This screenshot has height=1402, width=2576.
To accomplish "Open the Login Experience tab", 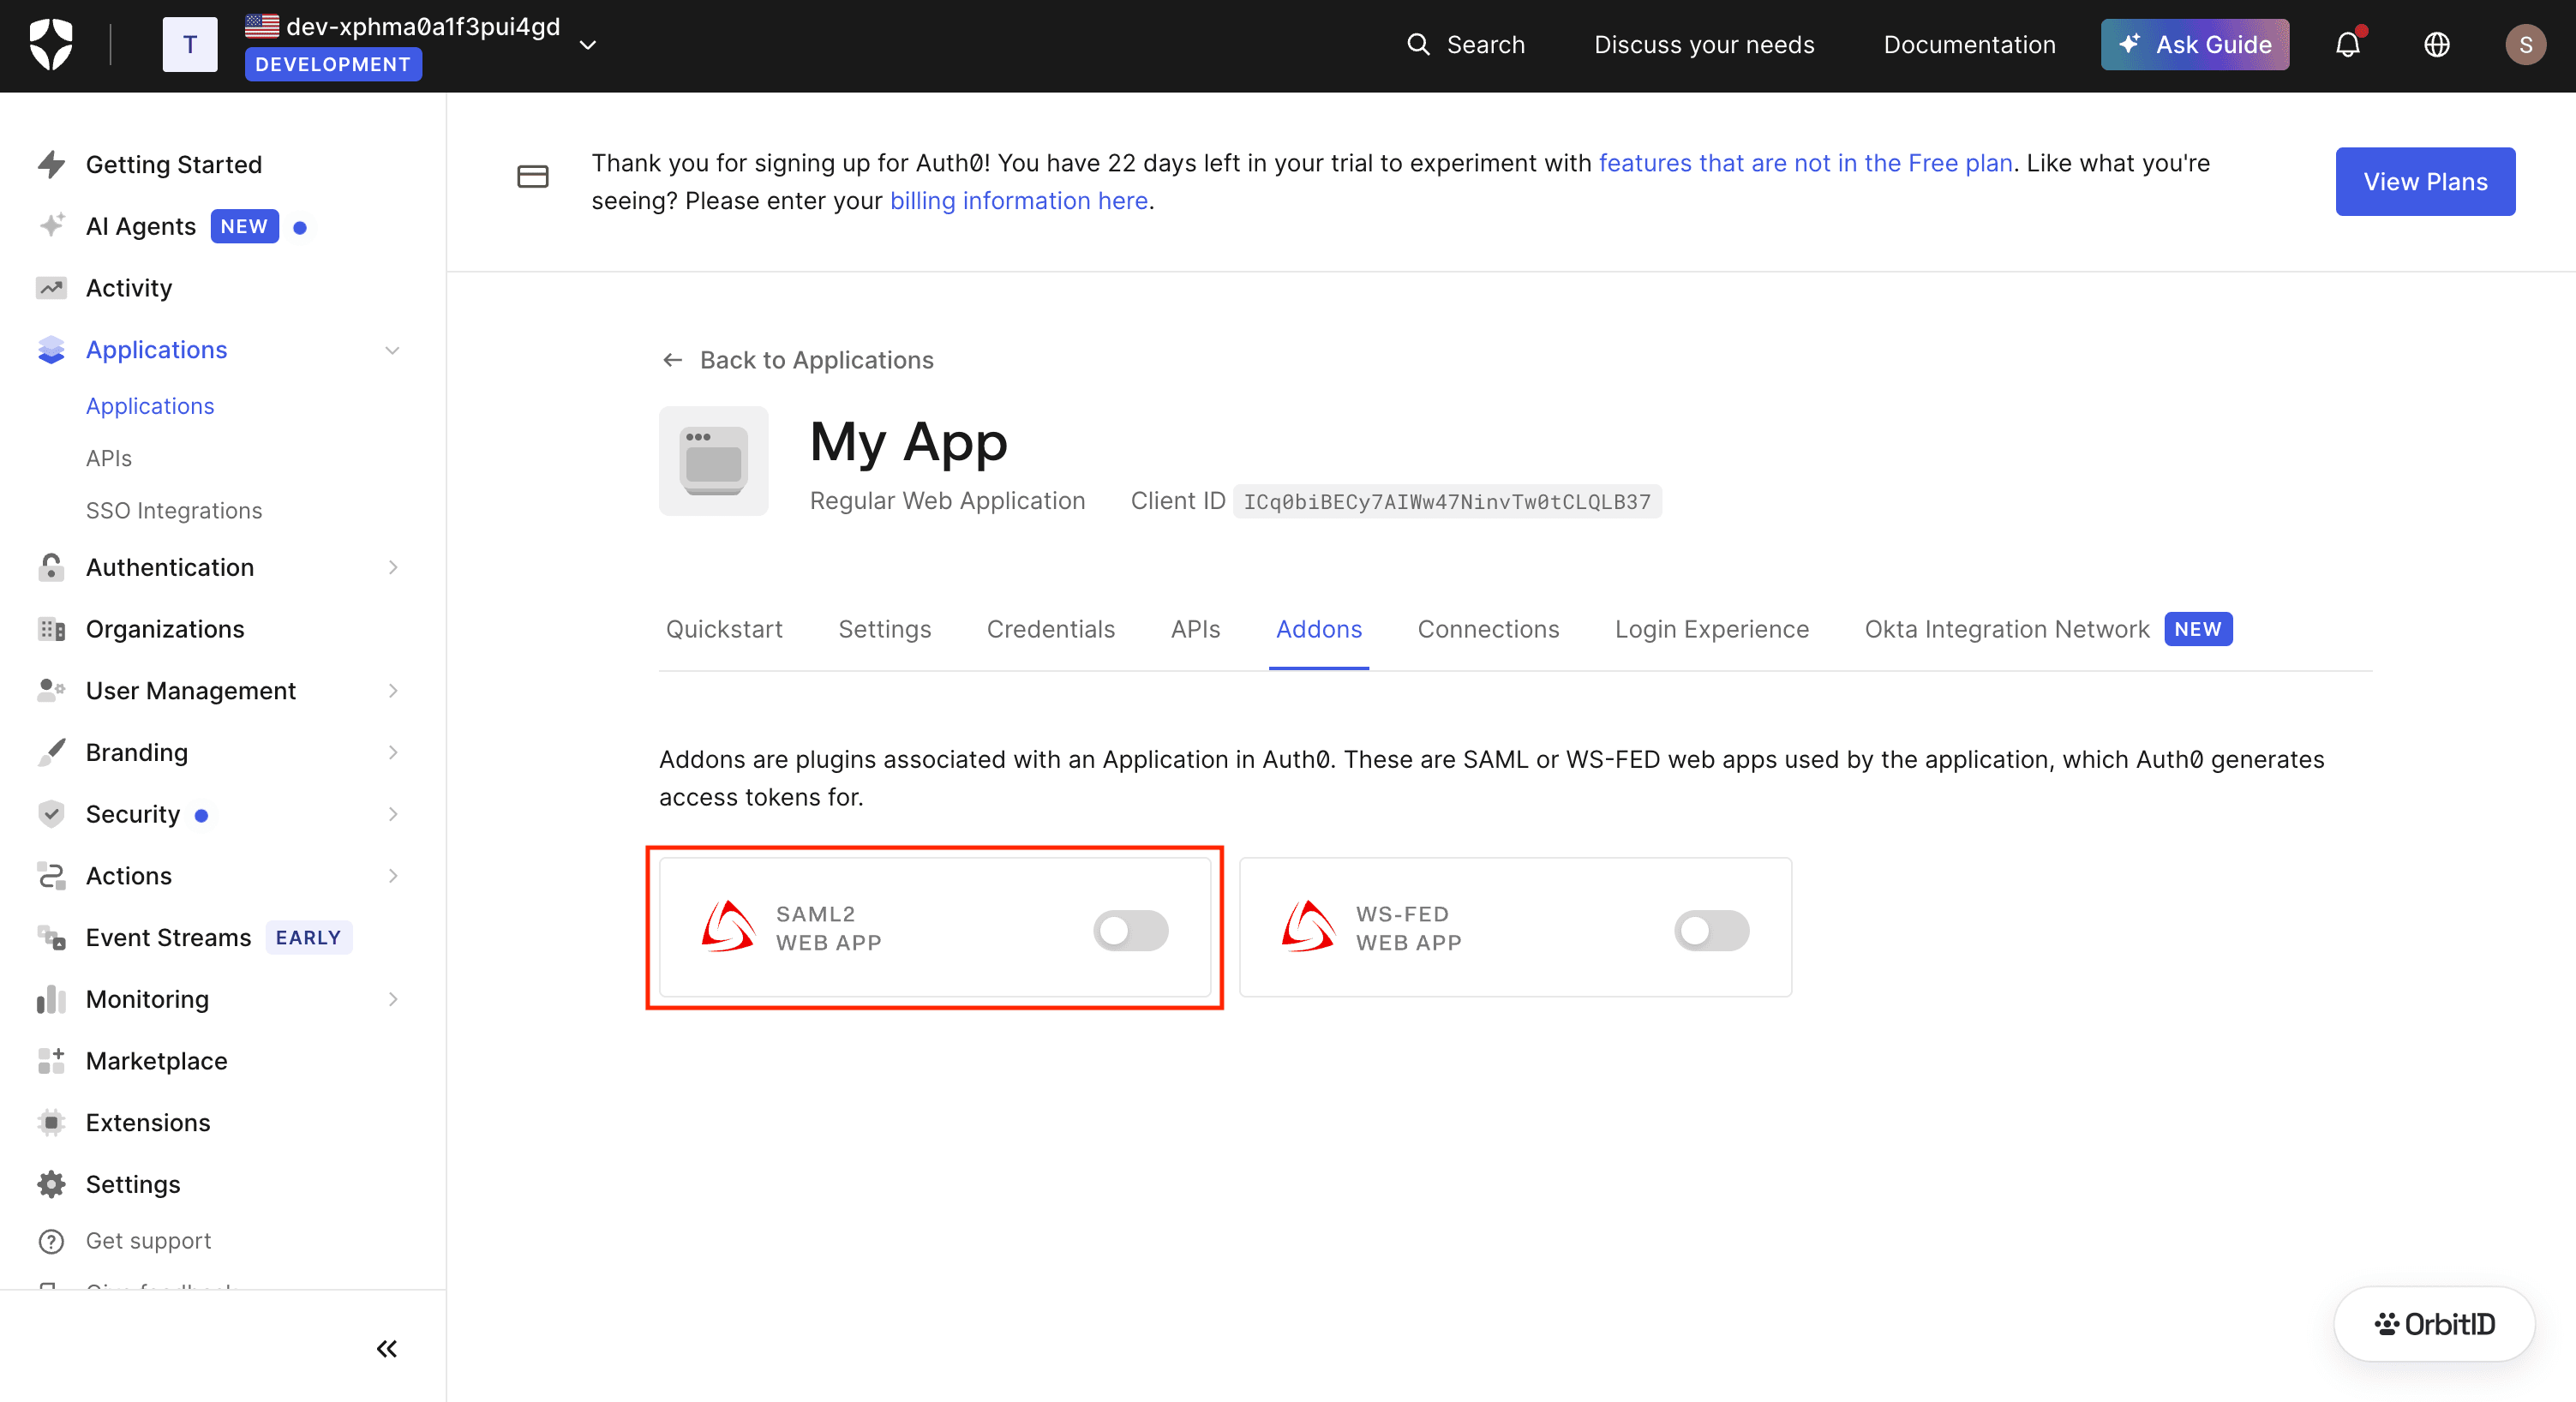I will tap(1711, 629).
